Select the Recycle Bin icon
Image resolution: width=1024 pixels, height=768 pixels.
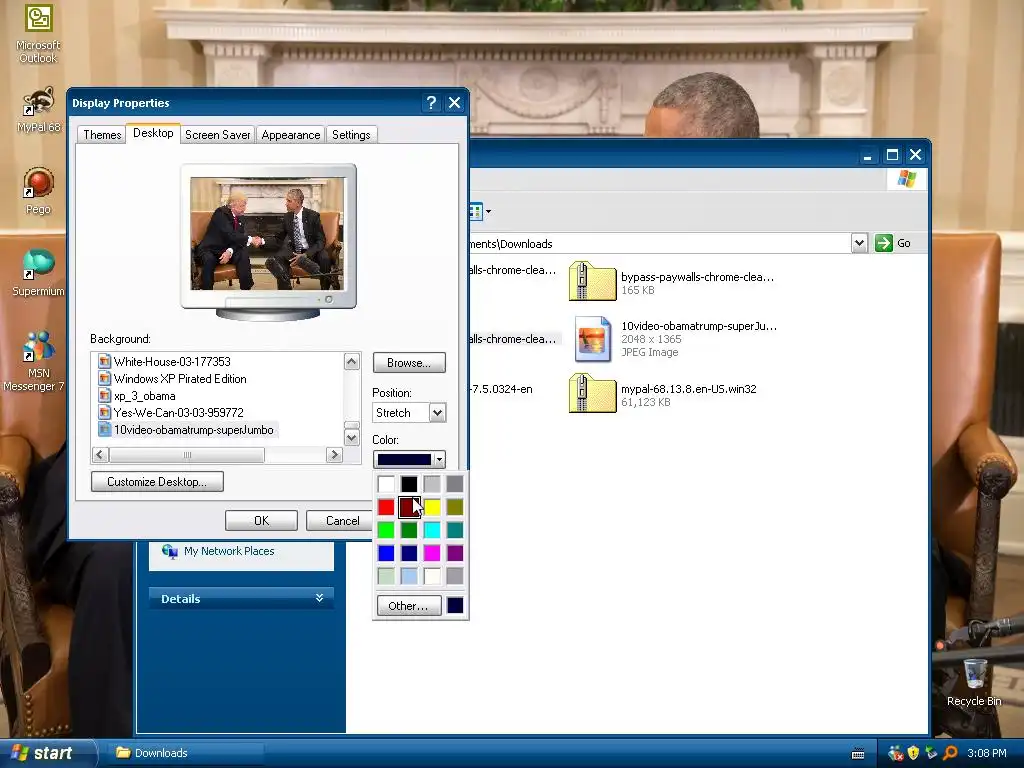974,682
